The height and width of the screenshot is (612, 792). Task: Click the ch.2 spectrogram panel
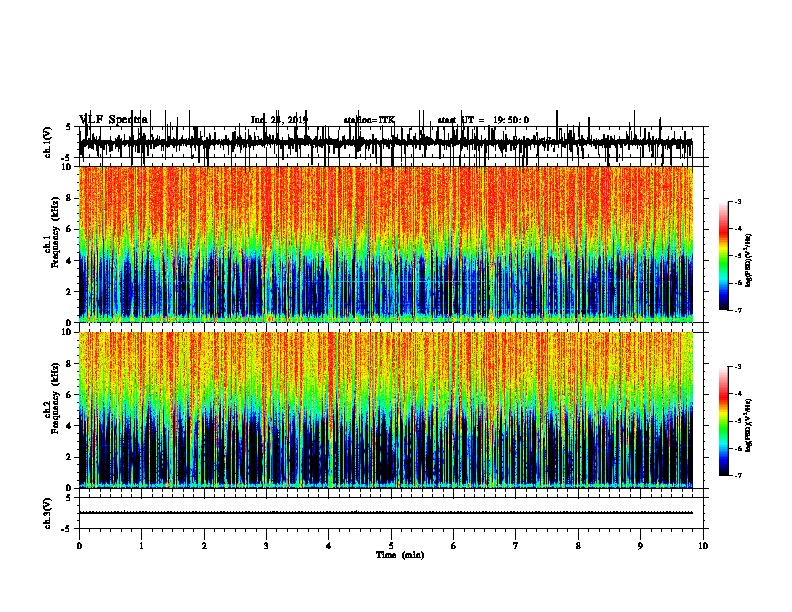pos(386,410)
